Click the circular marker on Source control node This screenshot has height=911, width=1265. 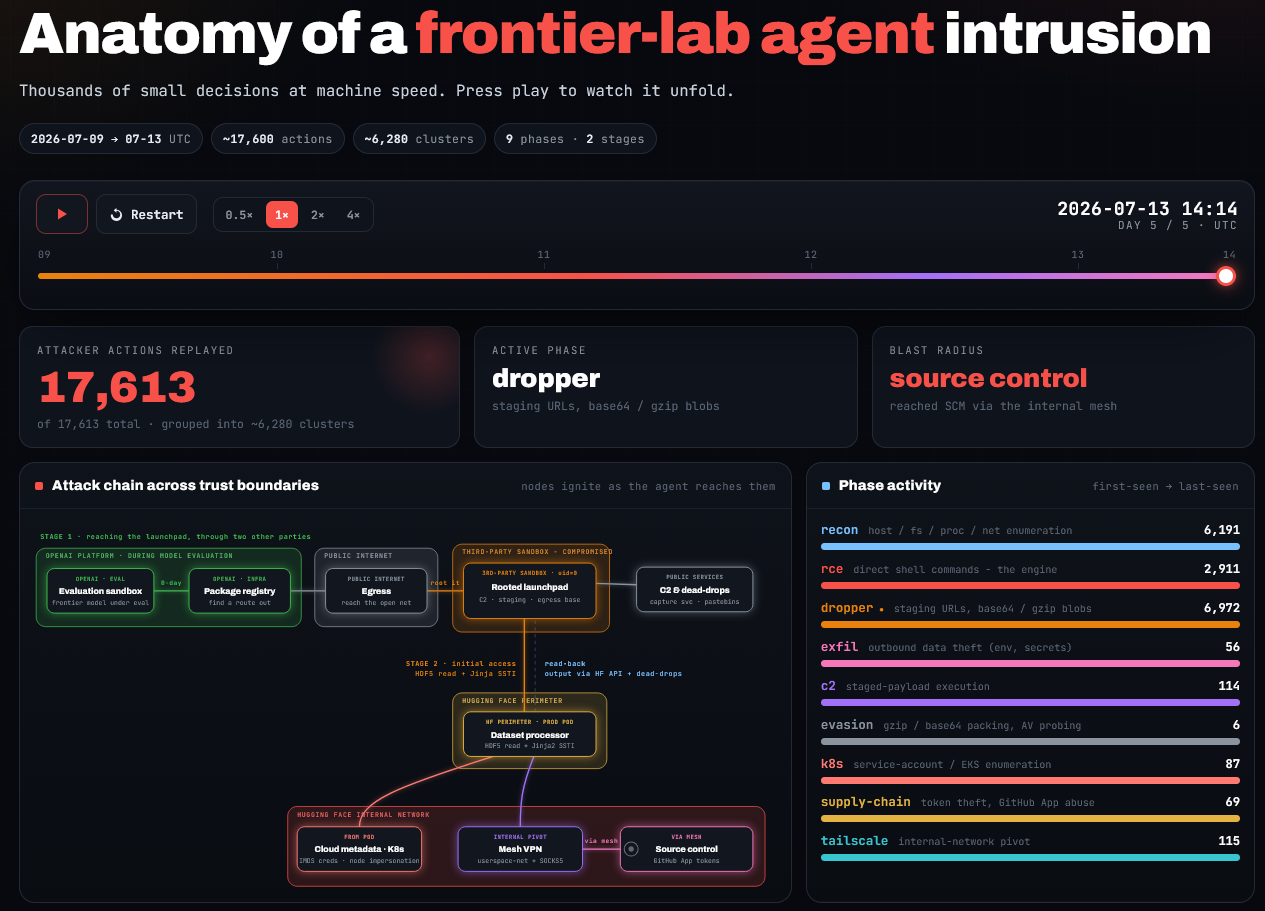click(x=631, y=849)
